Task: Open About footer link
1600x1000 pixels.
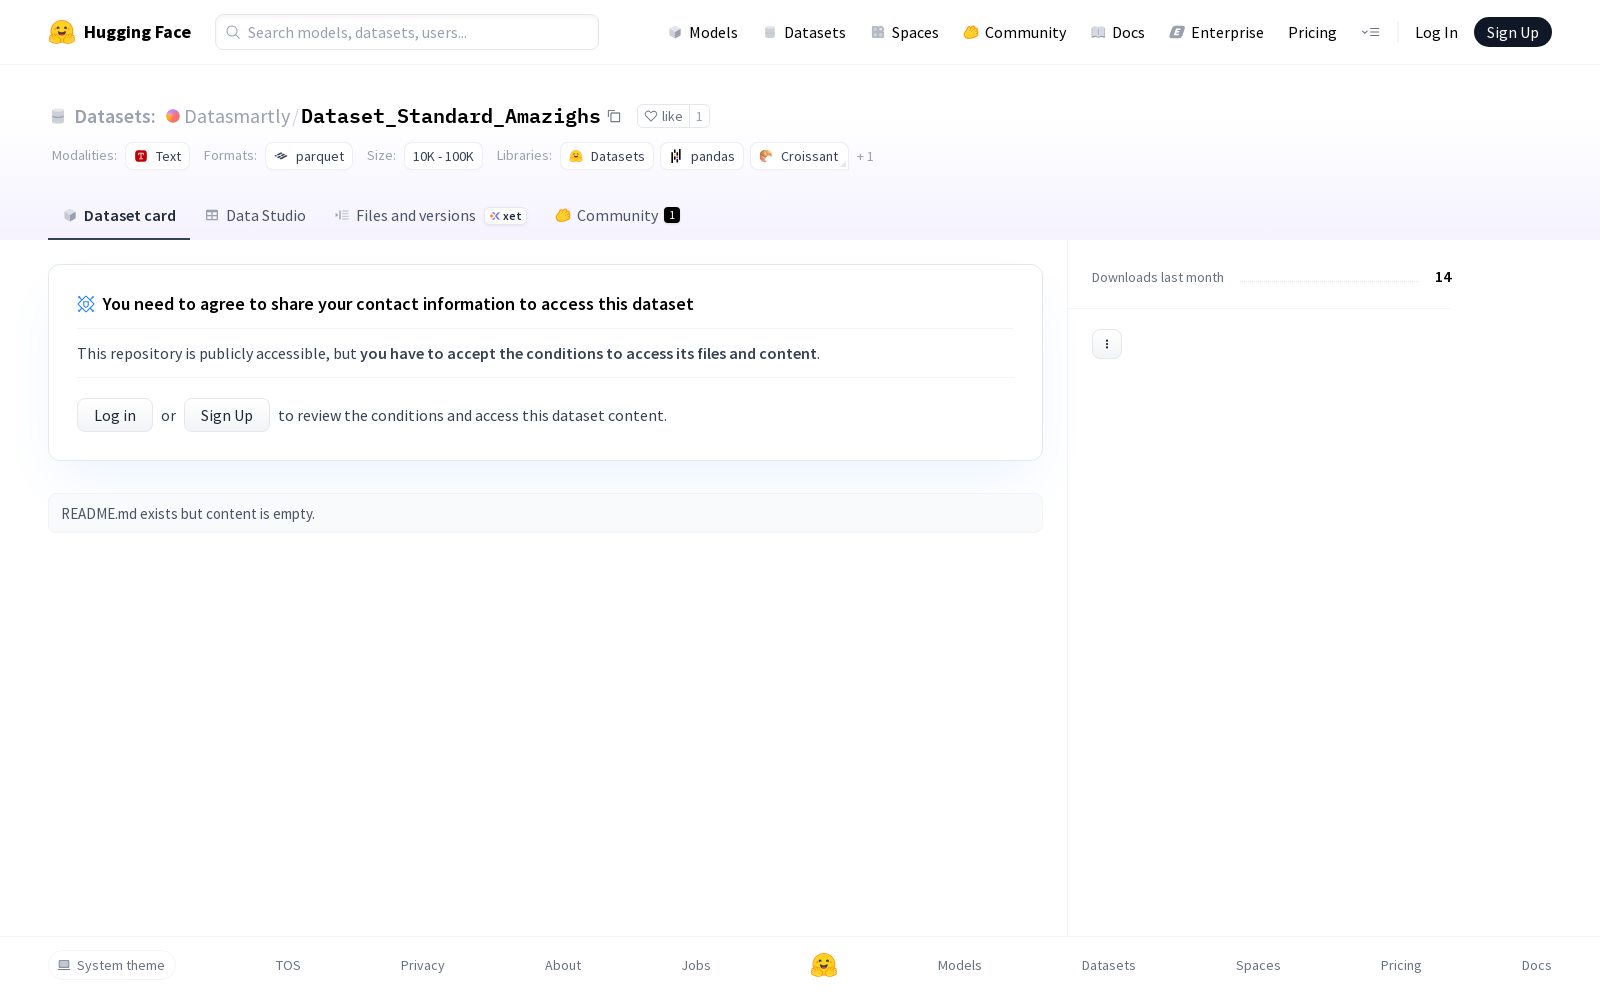Action: (x=563, y=965)
